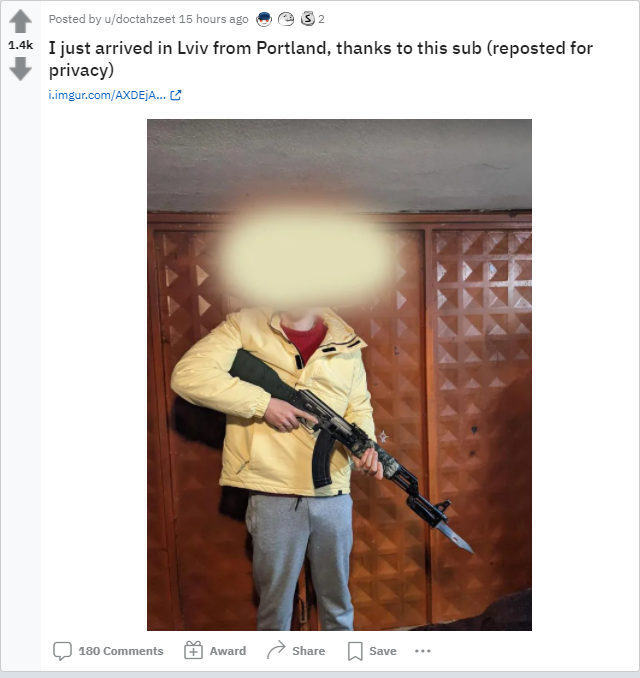Downvote the post with the down arrow
This screenshot has width=640, height=678.
(x=20, y=69)
